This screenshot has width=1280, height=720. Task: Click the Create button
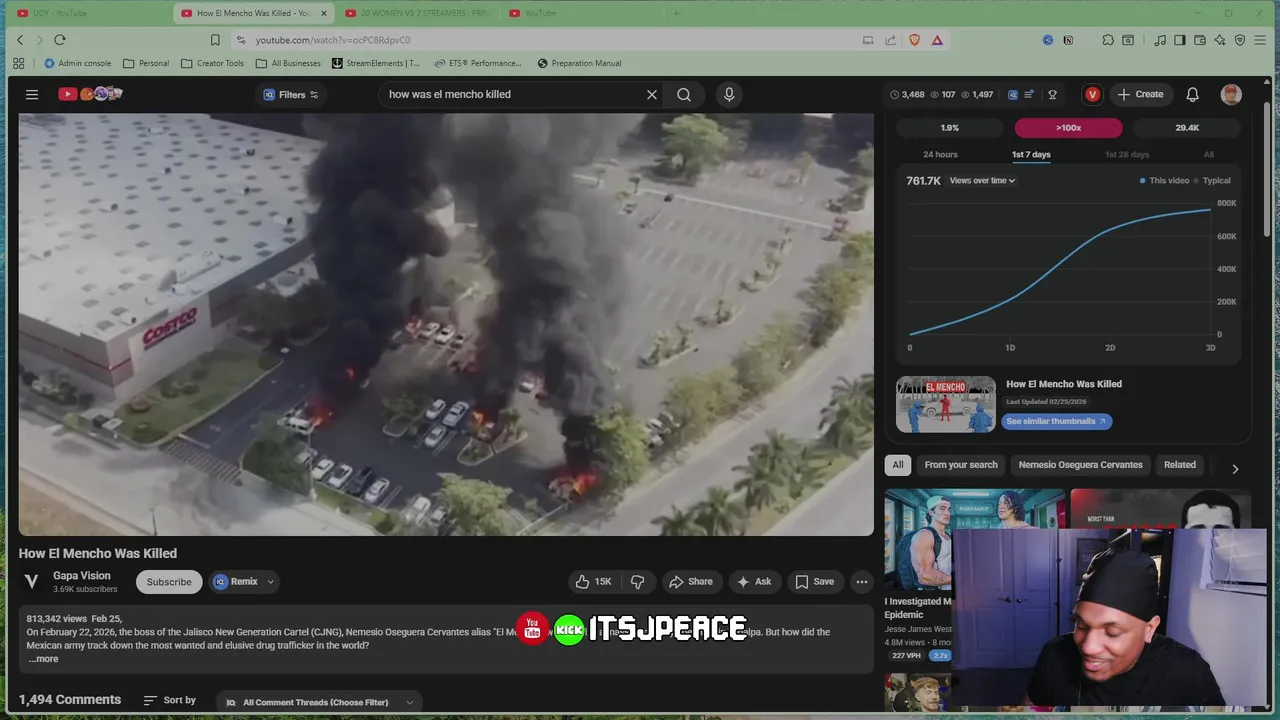point(1141,94)
